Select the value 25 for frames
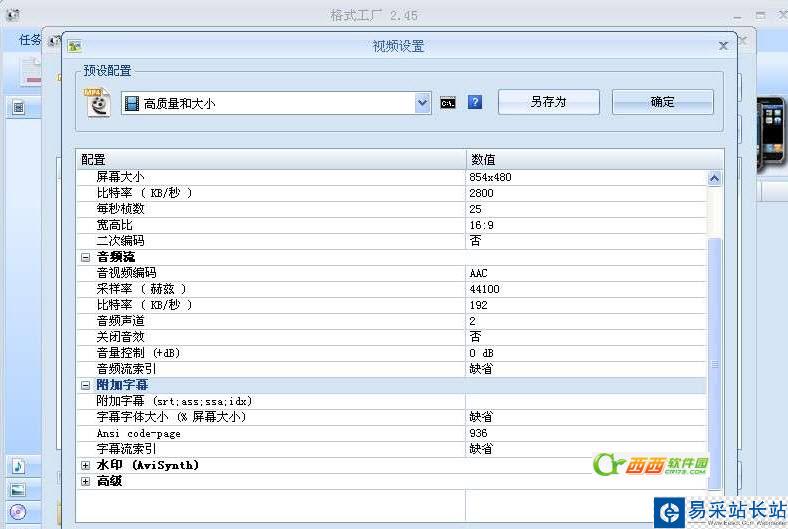This screenshot has width=788, height=529. (x=475, y=209)
